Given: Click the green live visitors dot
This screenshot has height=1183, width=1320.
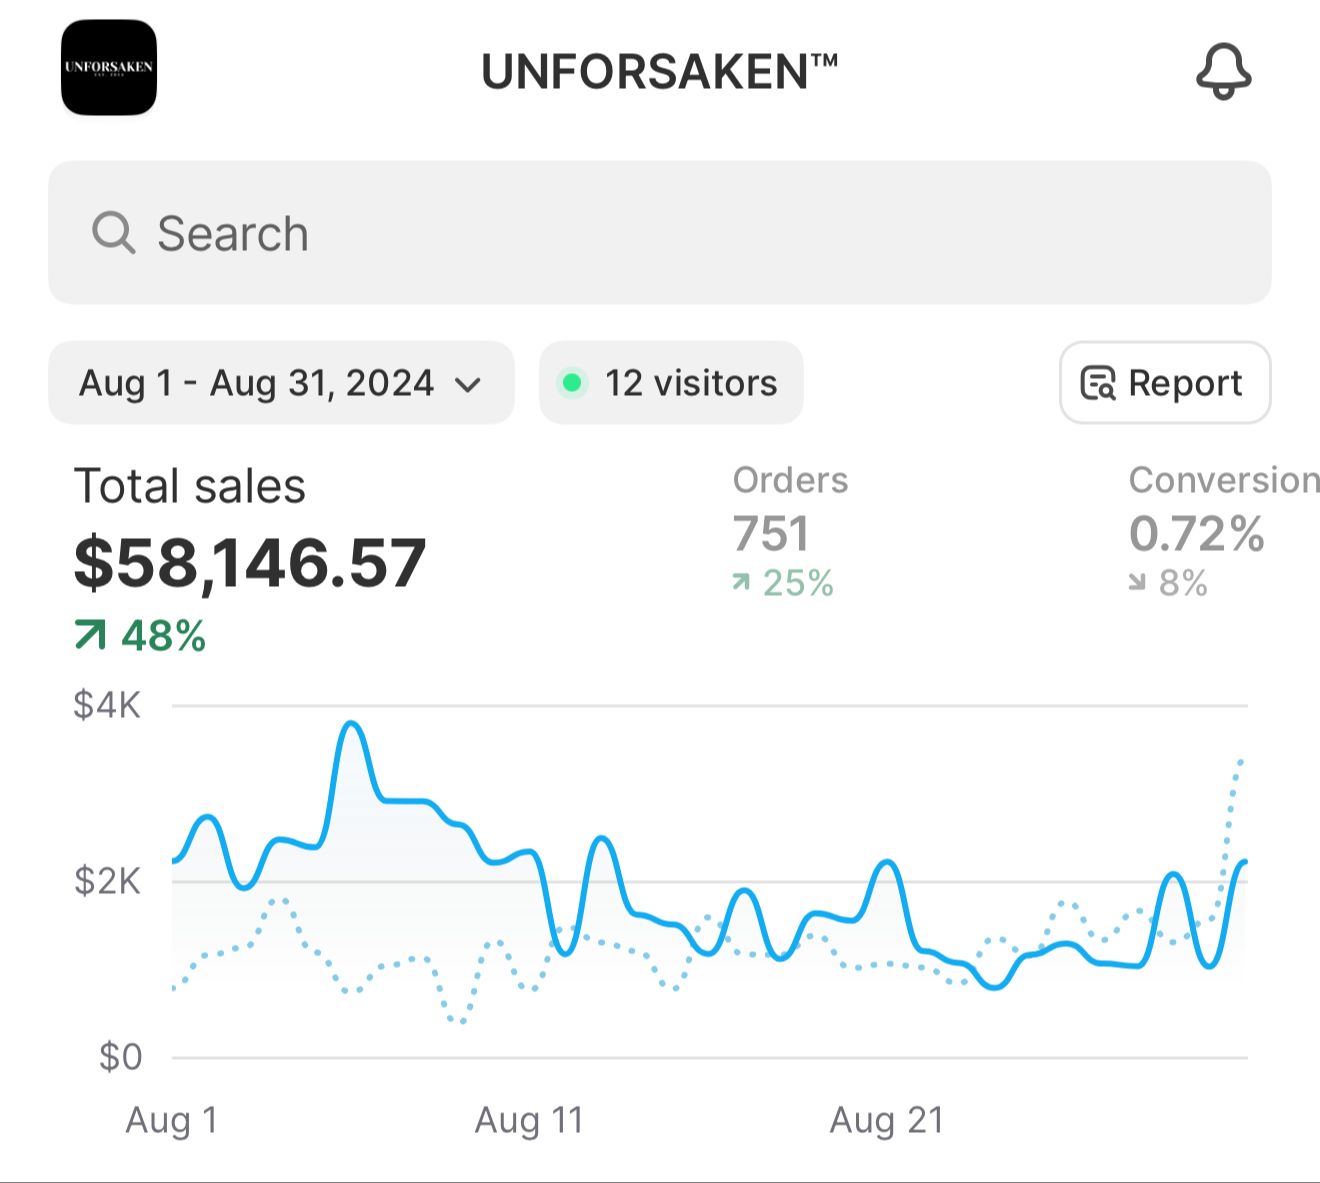Looking at the screenshot, I should 572,383.
